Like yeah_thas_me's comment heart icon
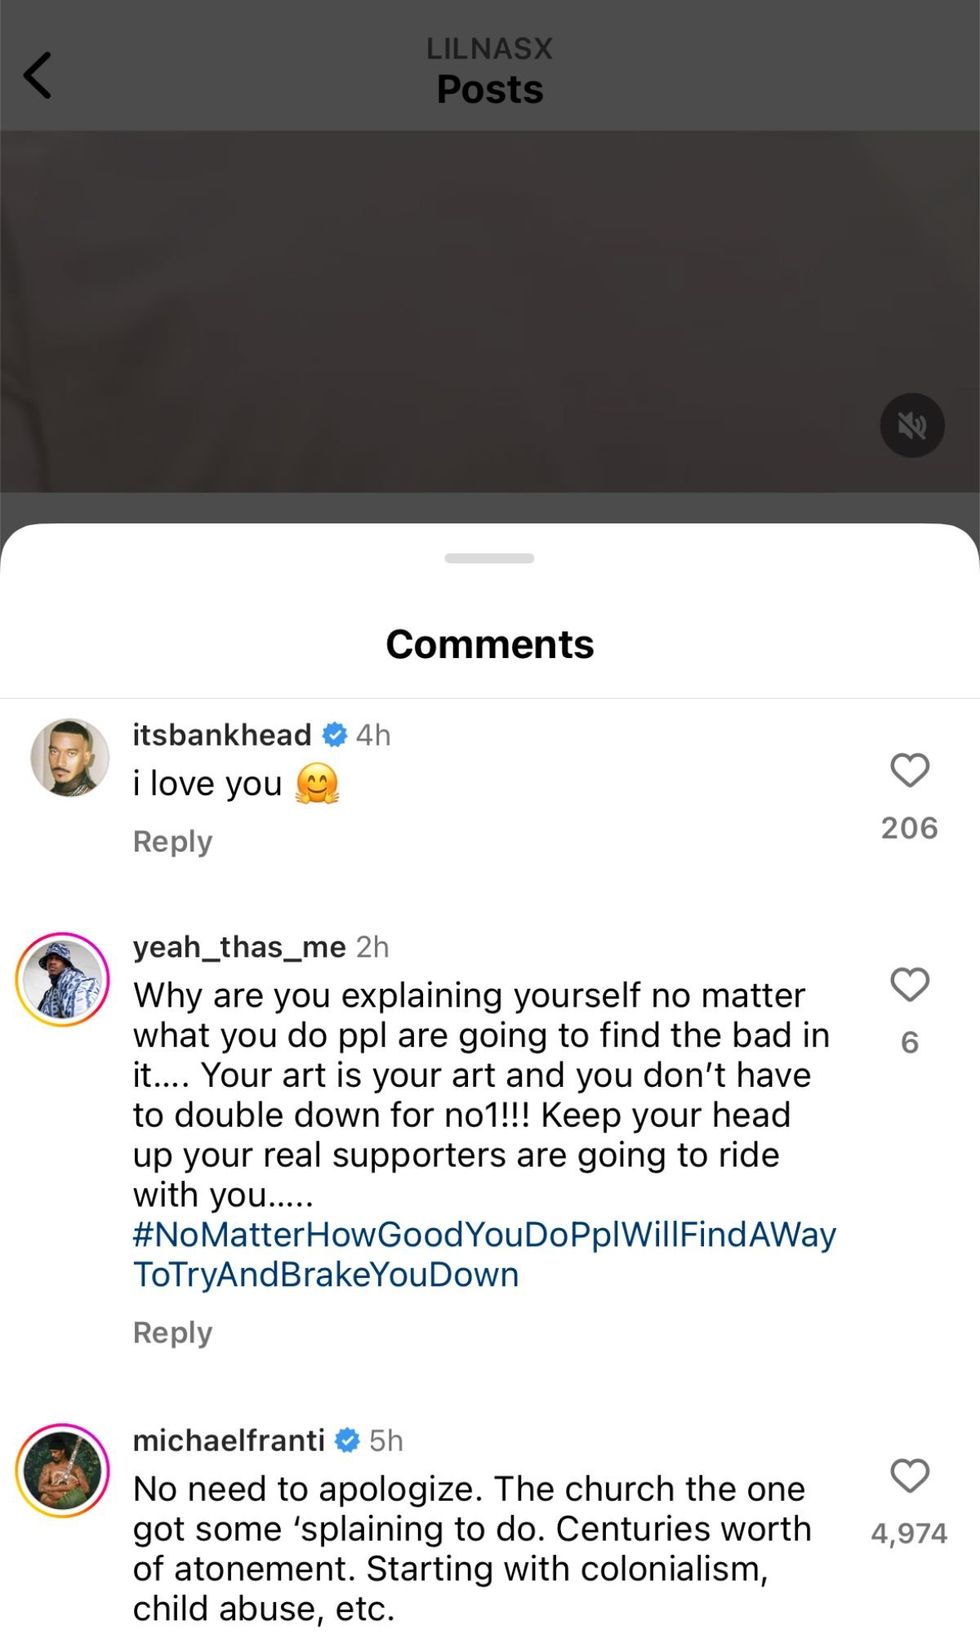 pyautogui.click(x=909, y=986)
